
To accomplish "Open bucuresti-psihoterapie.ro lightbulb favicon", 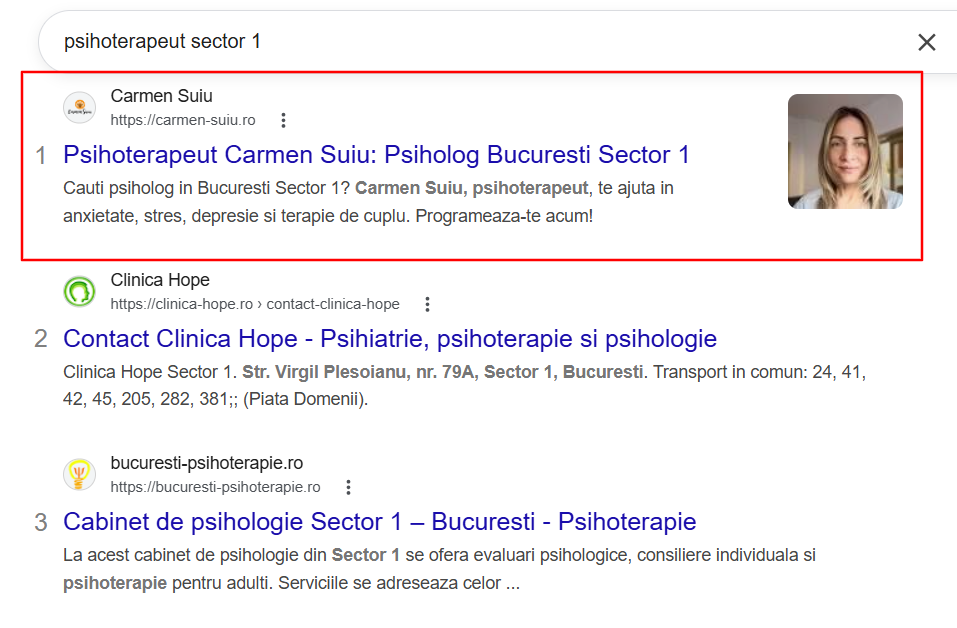I will pyautogui.click(x=79, y=475).
